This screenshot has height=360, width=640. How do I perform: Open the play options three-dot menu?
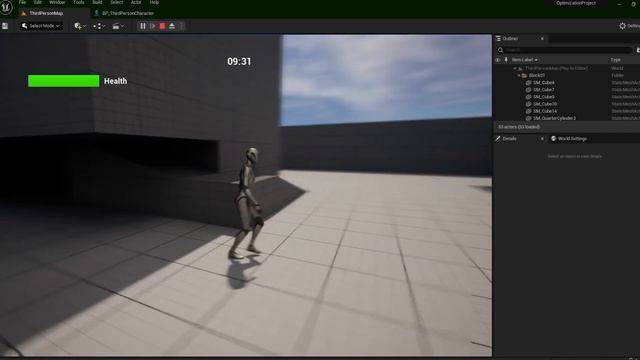point(182,26)
